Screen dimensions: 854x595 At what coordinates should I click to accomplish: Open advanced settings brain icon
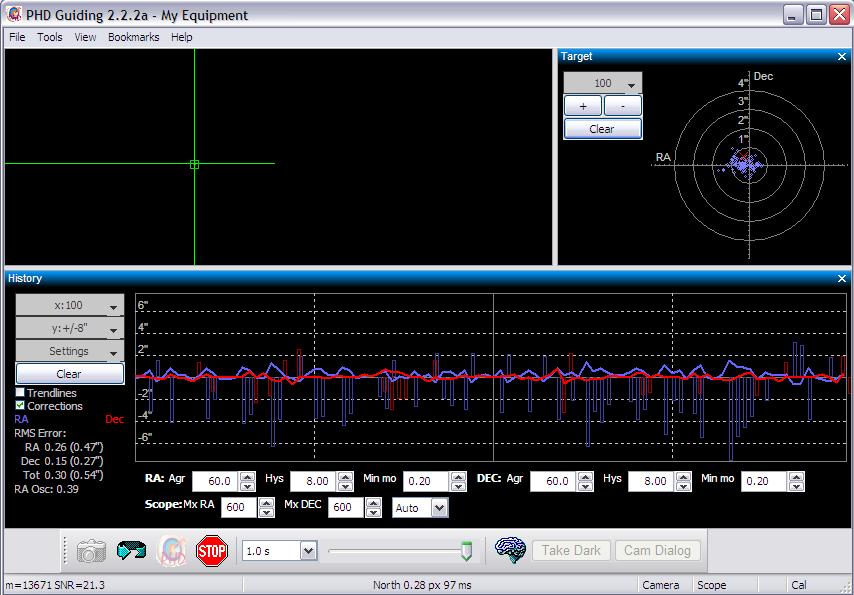[510, 550]
